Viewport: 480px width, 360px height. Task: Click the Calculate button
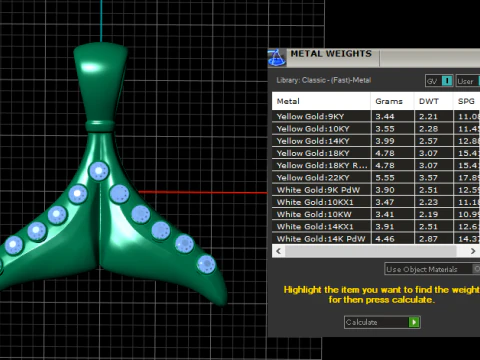382,322
